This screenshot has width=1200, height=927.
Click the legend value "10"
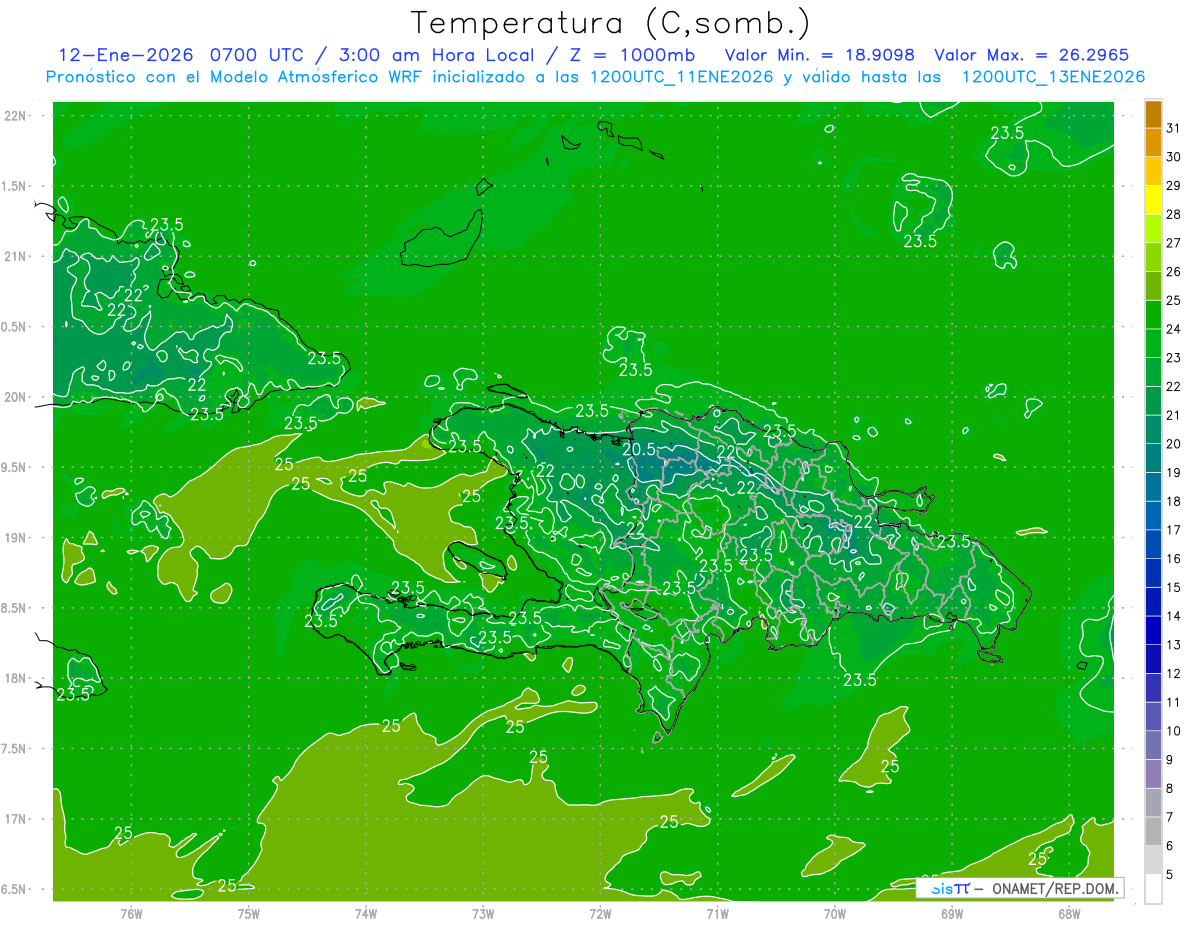[1174, 731]
